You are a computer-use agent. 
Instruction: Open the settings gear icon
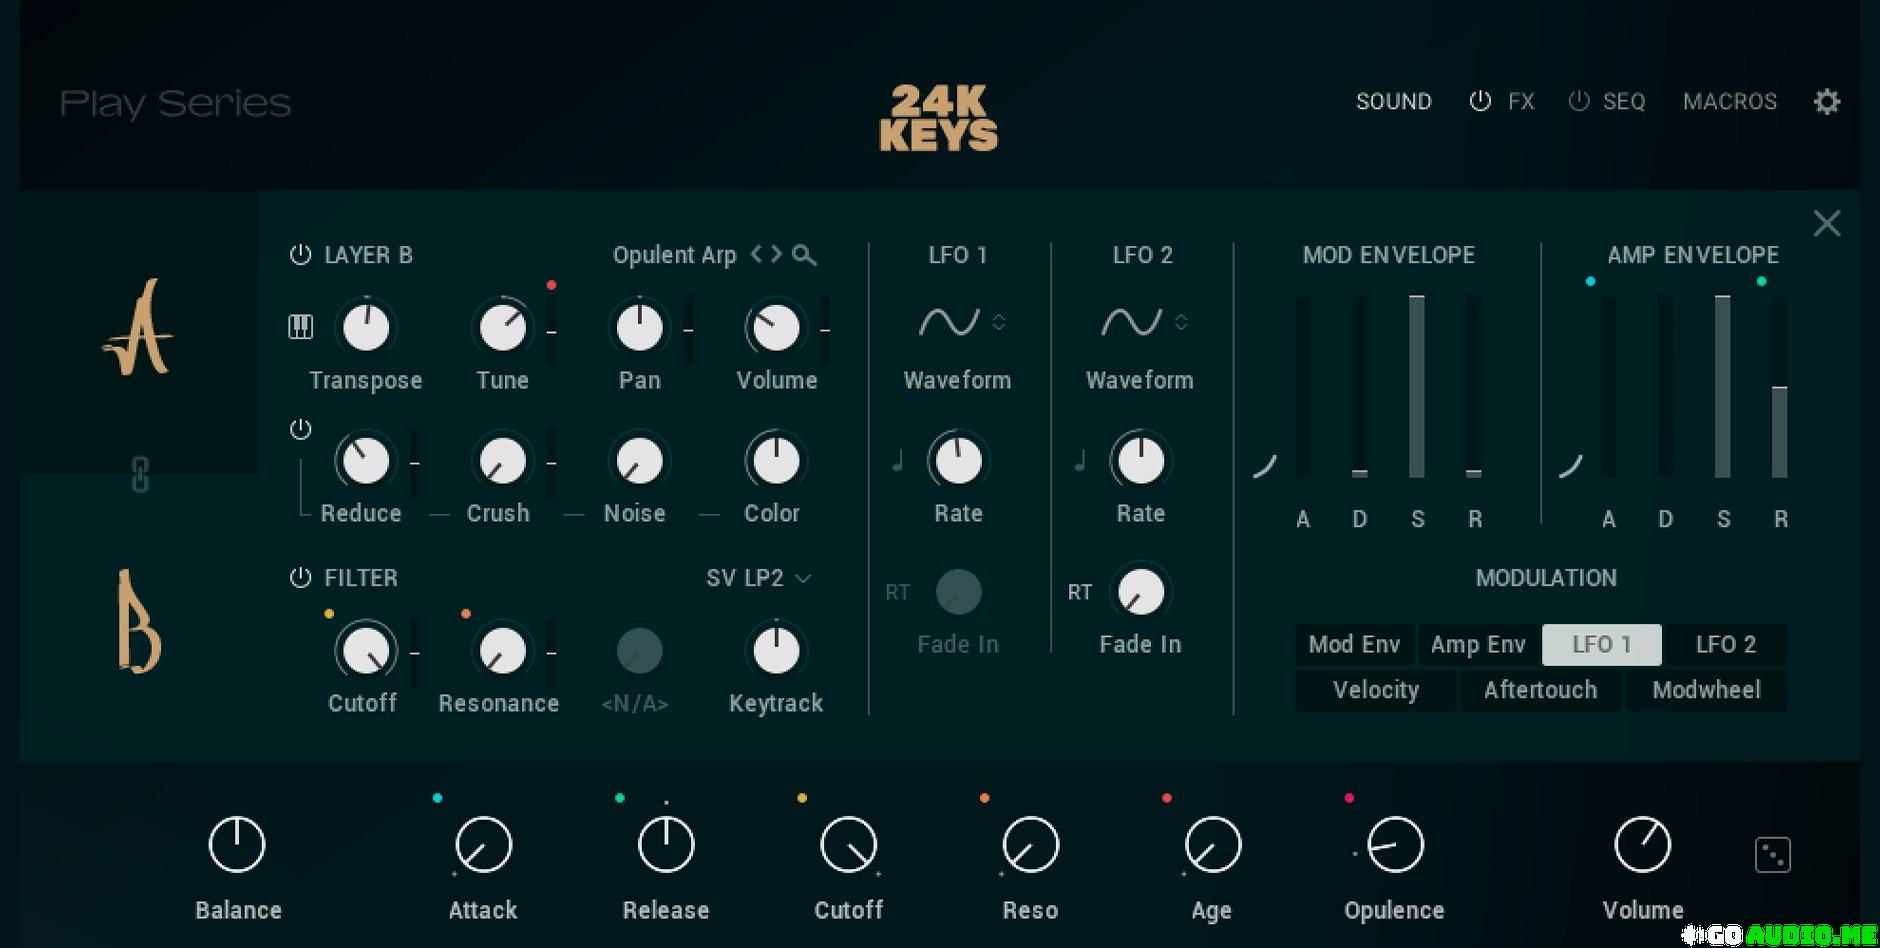pyautogui.click(x=1827, y=101)
